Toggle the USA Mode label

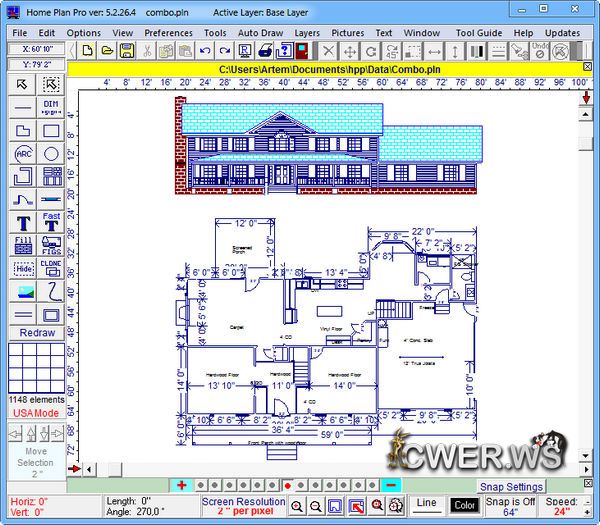pyautogui.click(x=36, y=413)
